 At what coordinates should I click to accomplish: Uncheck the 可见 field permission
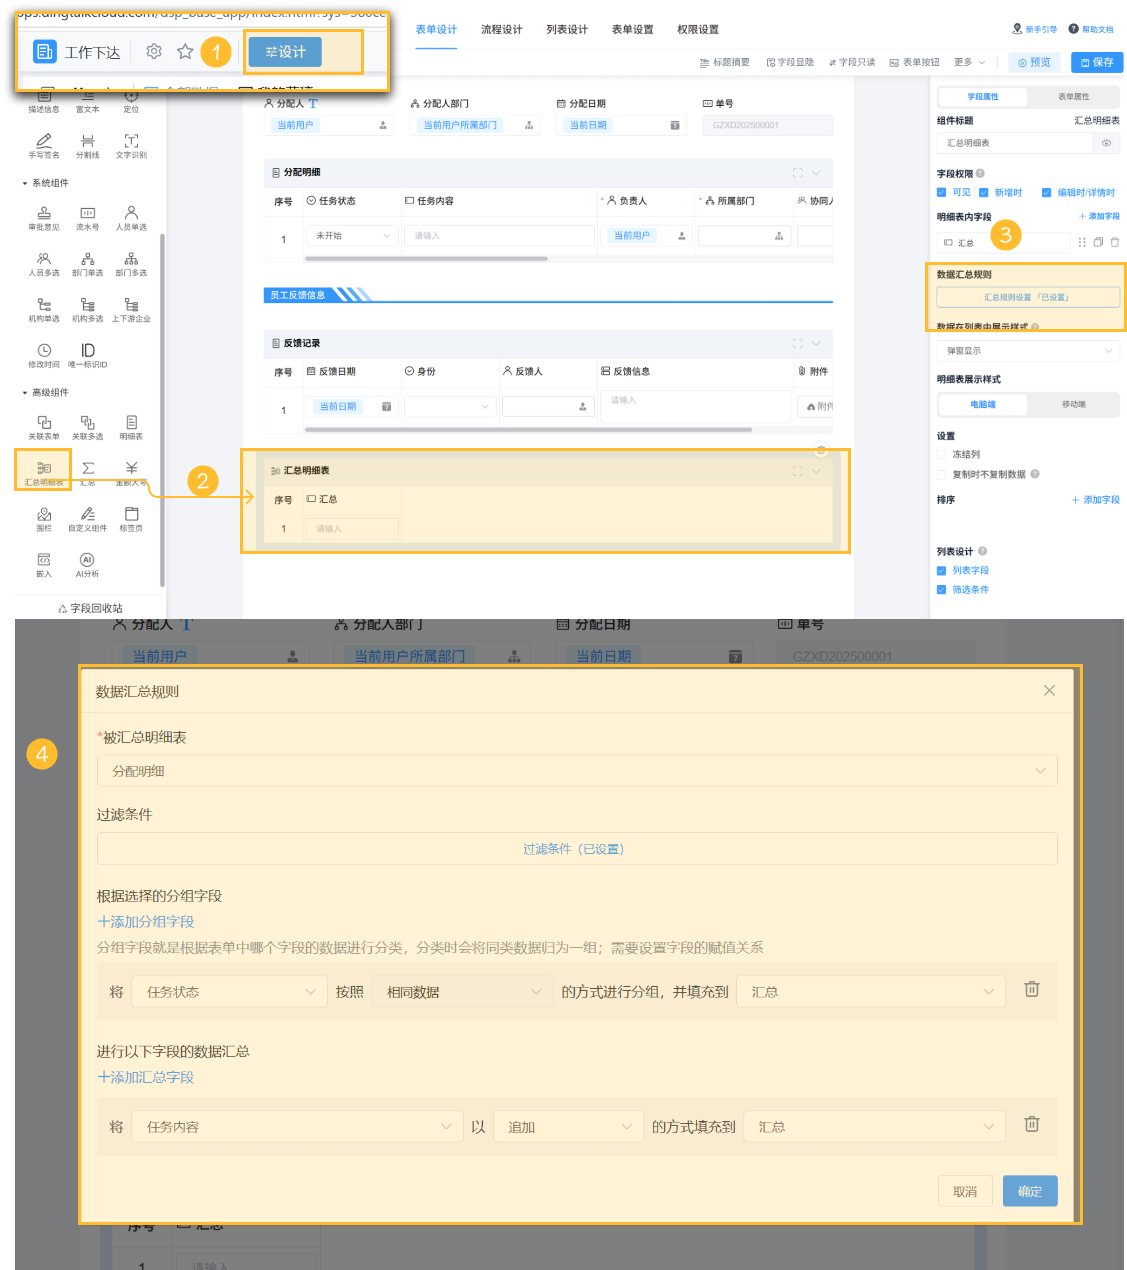click(x=941, y=192)
